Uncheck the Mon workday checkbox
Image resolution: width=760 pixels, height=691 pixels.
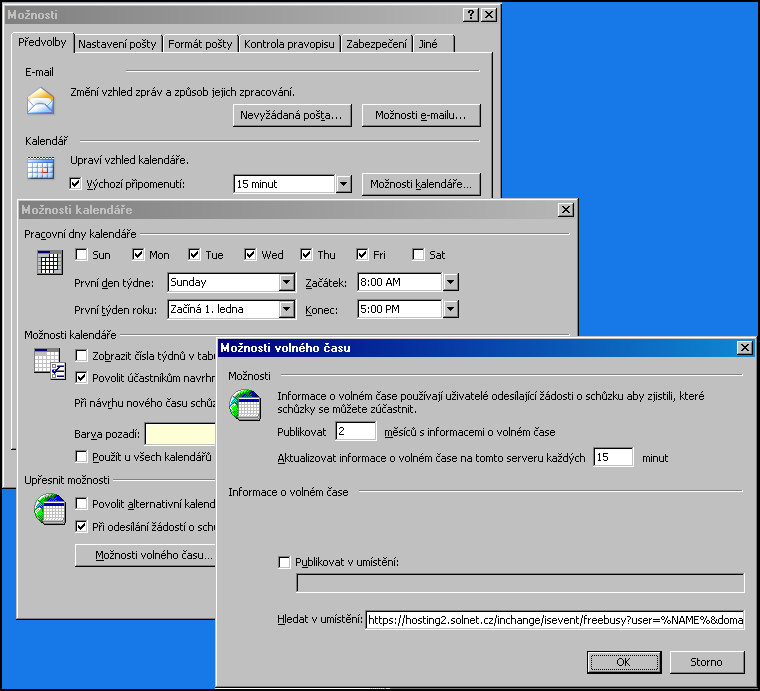pyautogui.click(x=139, y=255)
